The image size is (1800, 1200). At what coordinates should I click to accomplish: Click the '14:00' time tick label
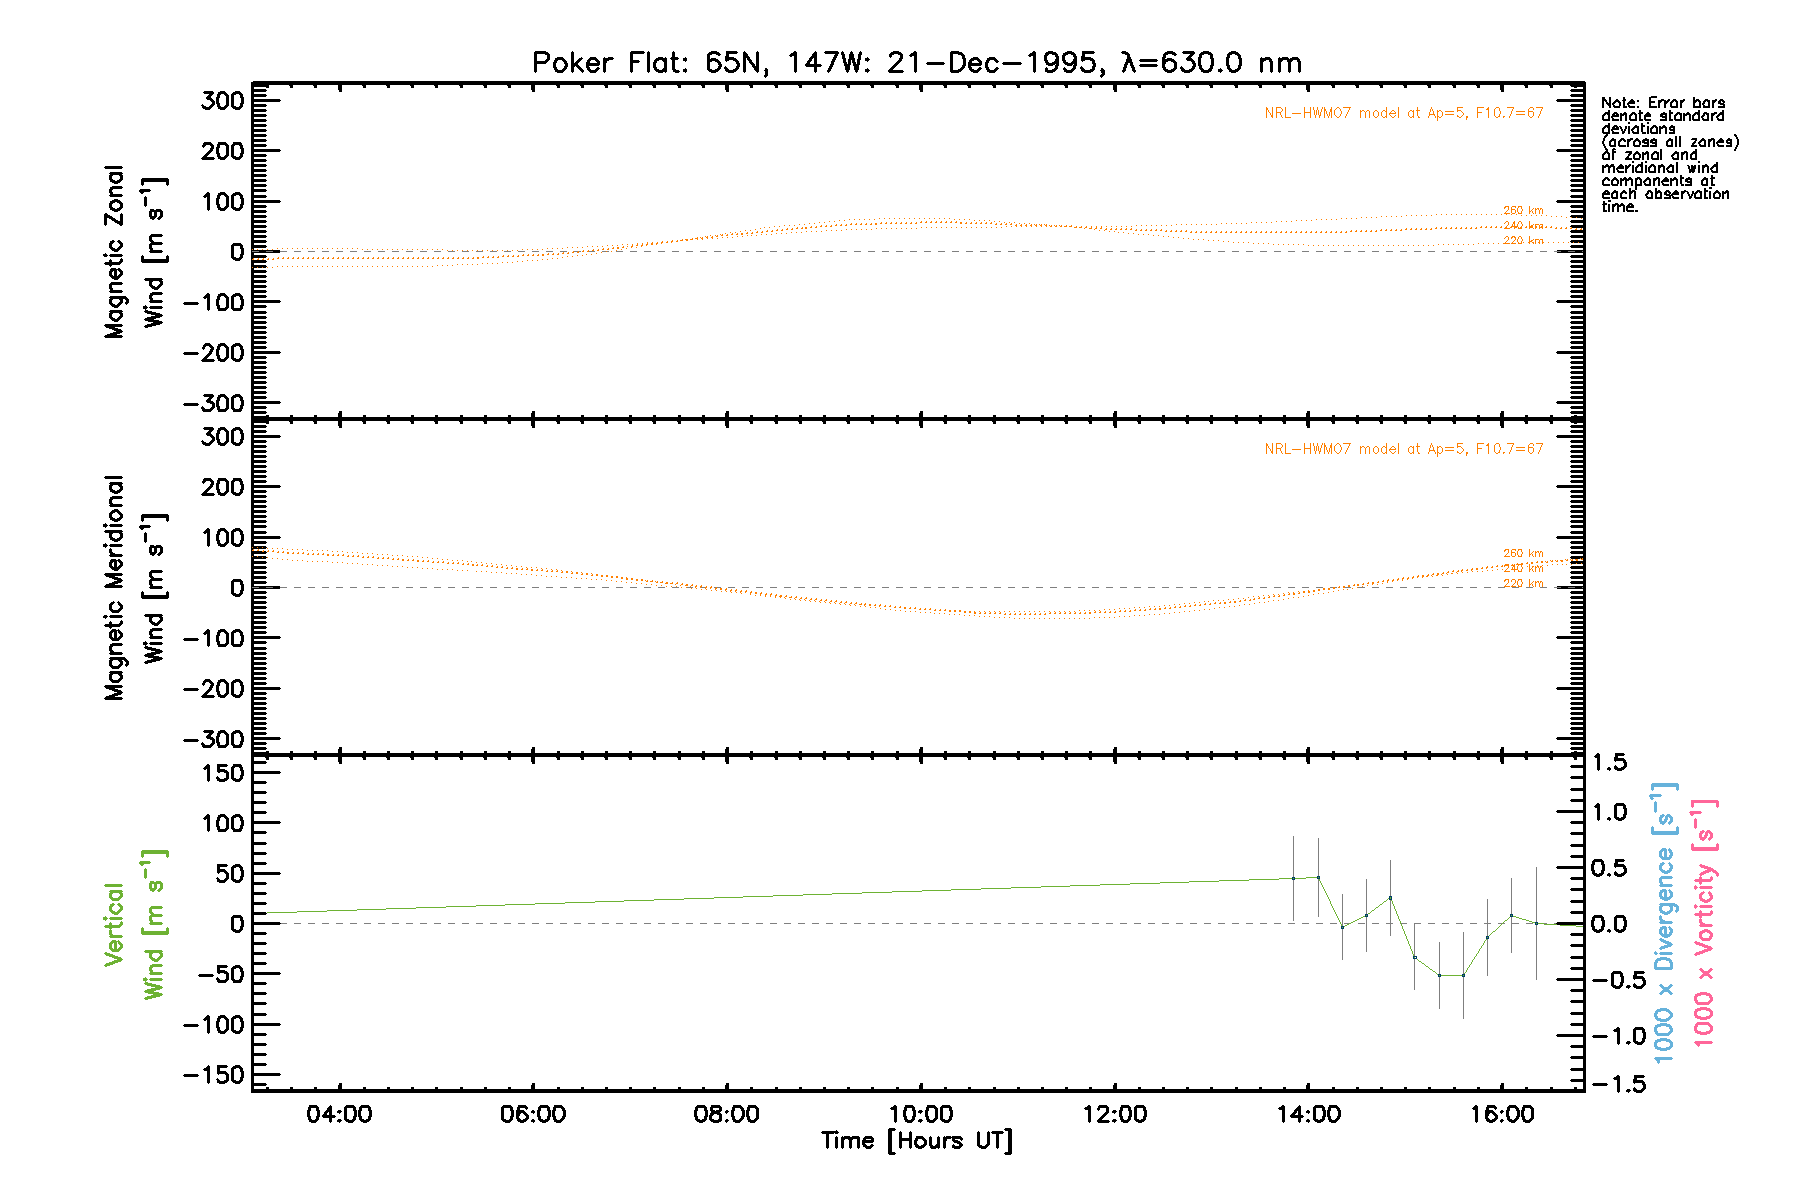coord(1309,1114)
